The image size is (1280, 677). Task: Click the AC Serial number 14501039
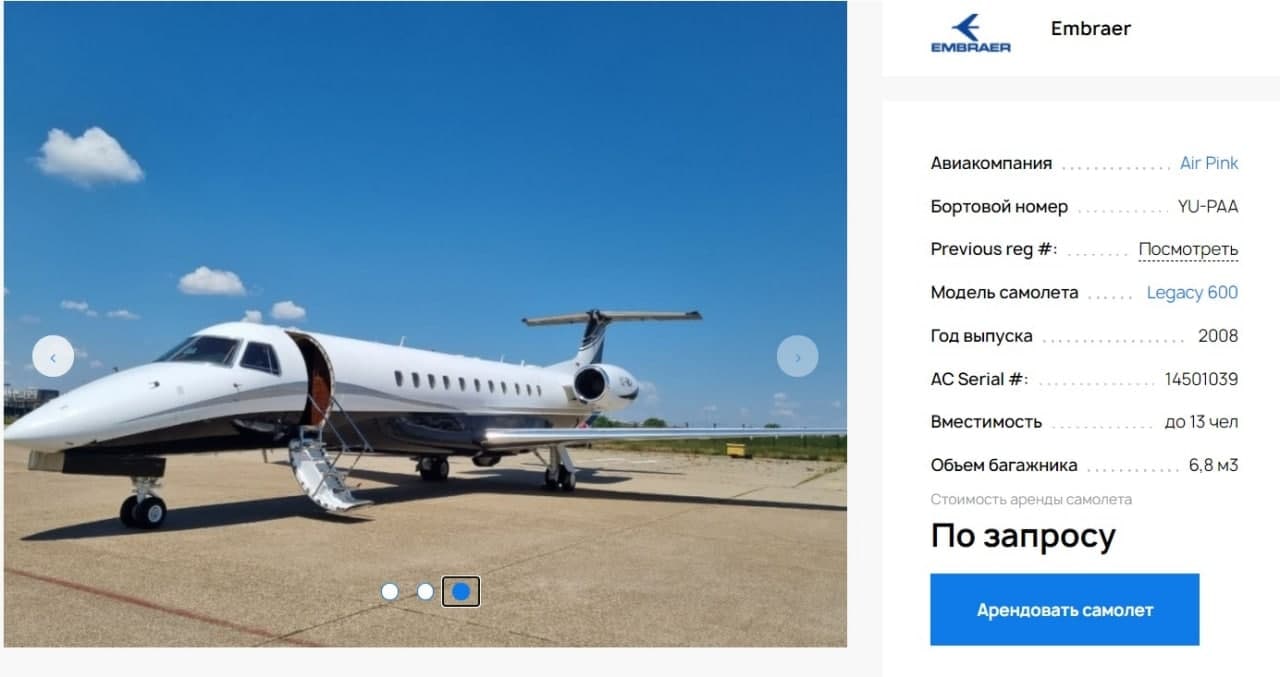[1201, 379]
